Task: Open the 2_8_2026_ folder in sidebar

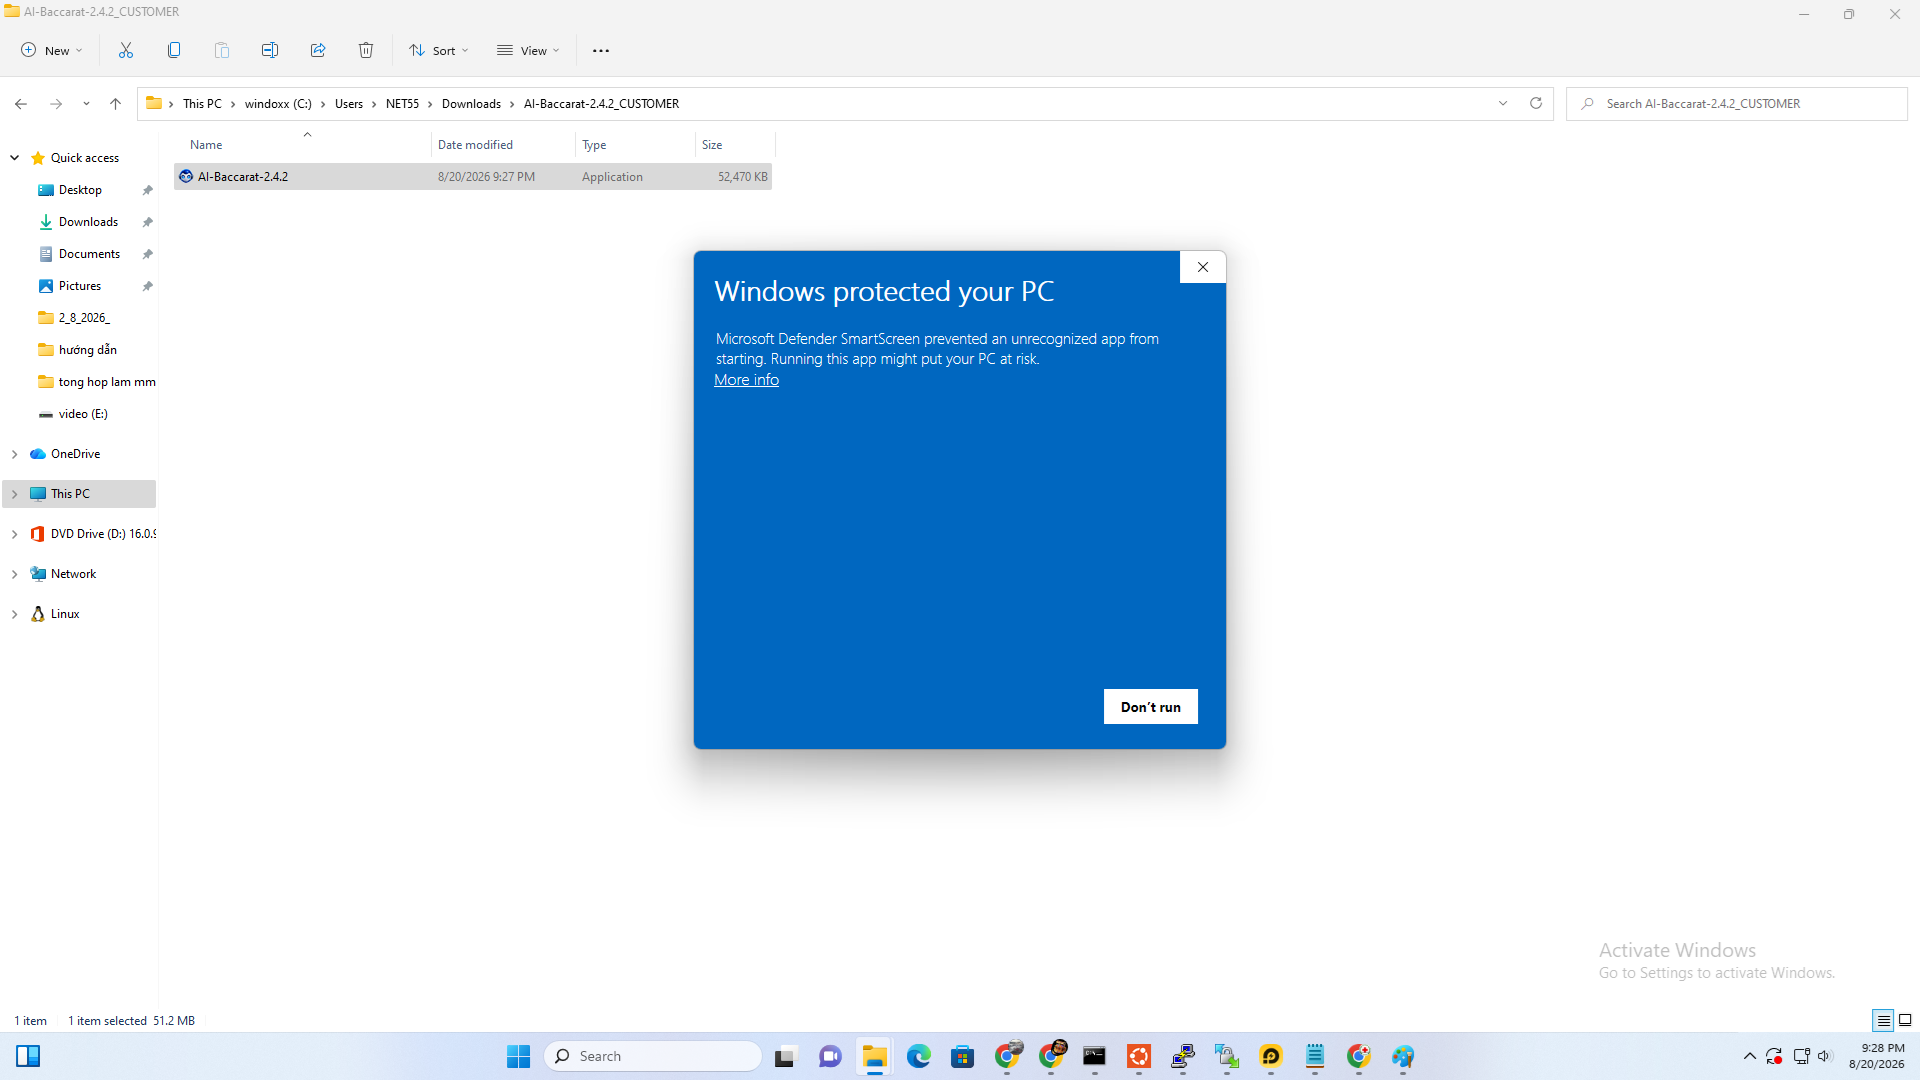Action: [84, 318]
